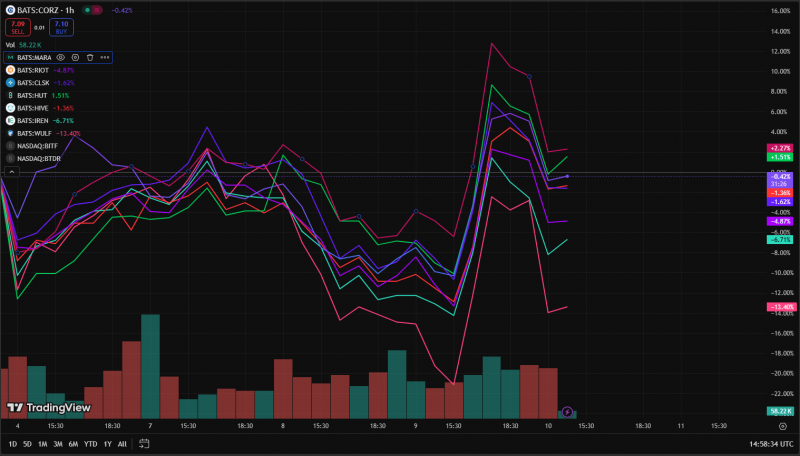The width and height of the screenshot is (800, 456).
Task: Click the -13.40% pink price scale label
Action: pyautogui.click(x=782, y=307)
